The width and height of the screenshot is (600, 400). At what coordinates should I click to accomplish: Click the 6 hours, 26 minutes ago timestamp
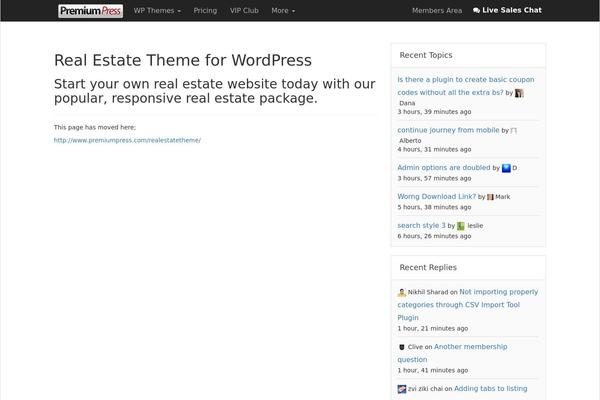434,236
